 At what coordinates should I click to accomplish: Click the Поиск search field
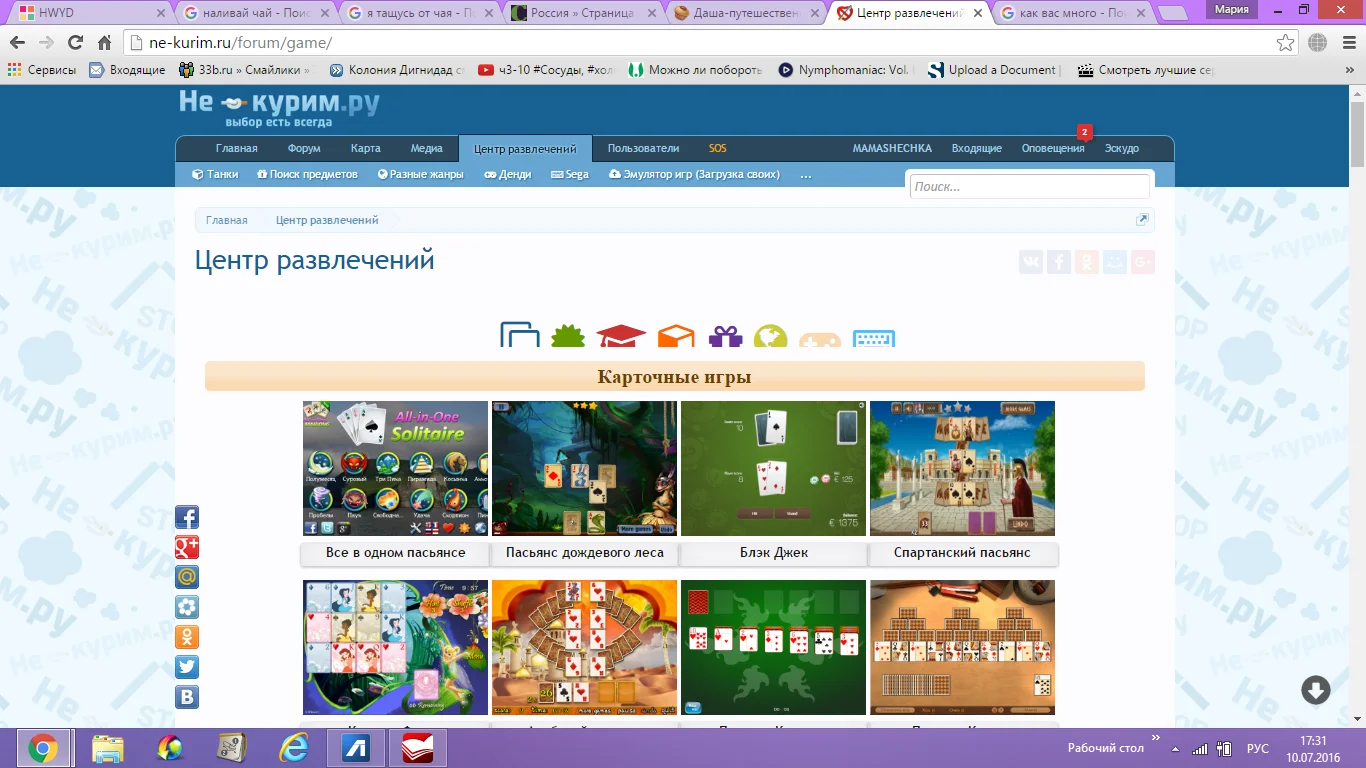[1030, 186]
